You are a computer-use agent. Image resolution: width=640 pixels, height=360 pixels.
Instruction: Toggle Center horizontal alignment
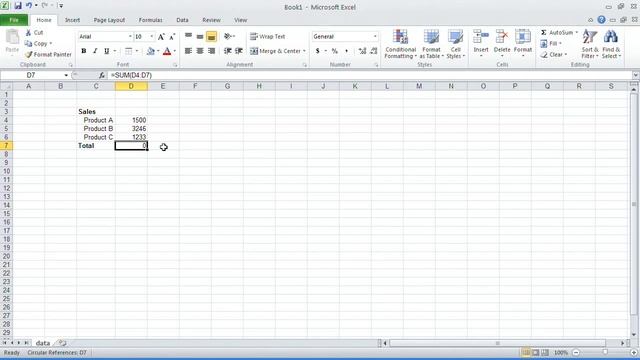point(200,51)
